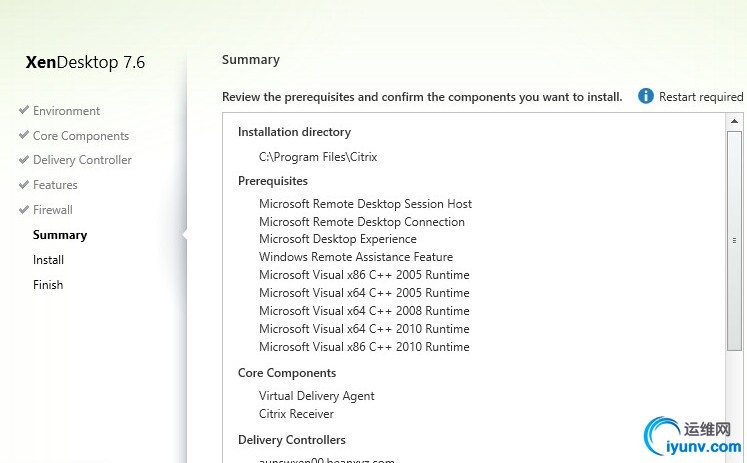This screenshot has height=463, width=747.
Task: Click the blue Restart required info icon
Action: click(x=646, y=96)
